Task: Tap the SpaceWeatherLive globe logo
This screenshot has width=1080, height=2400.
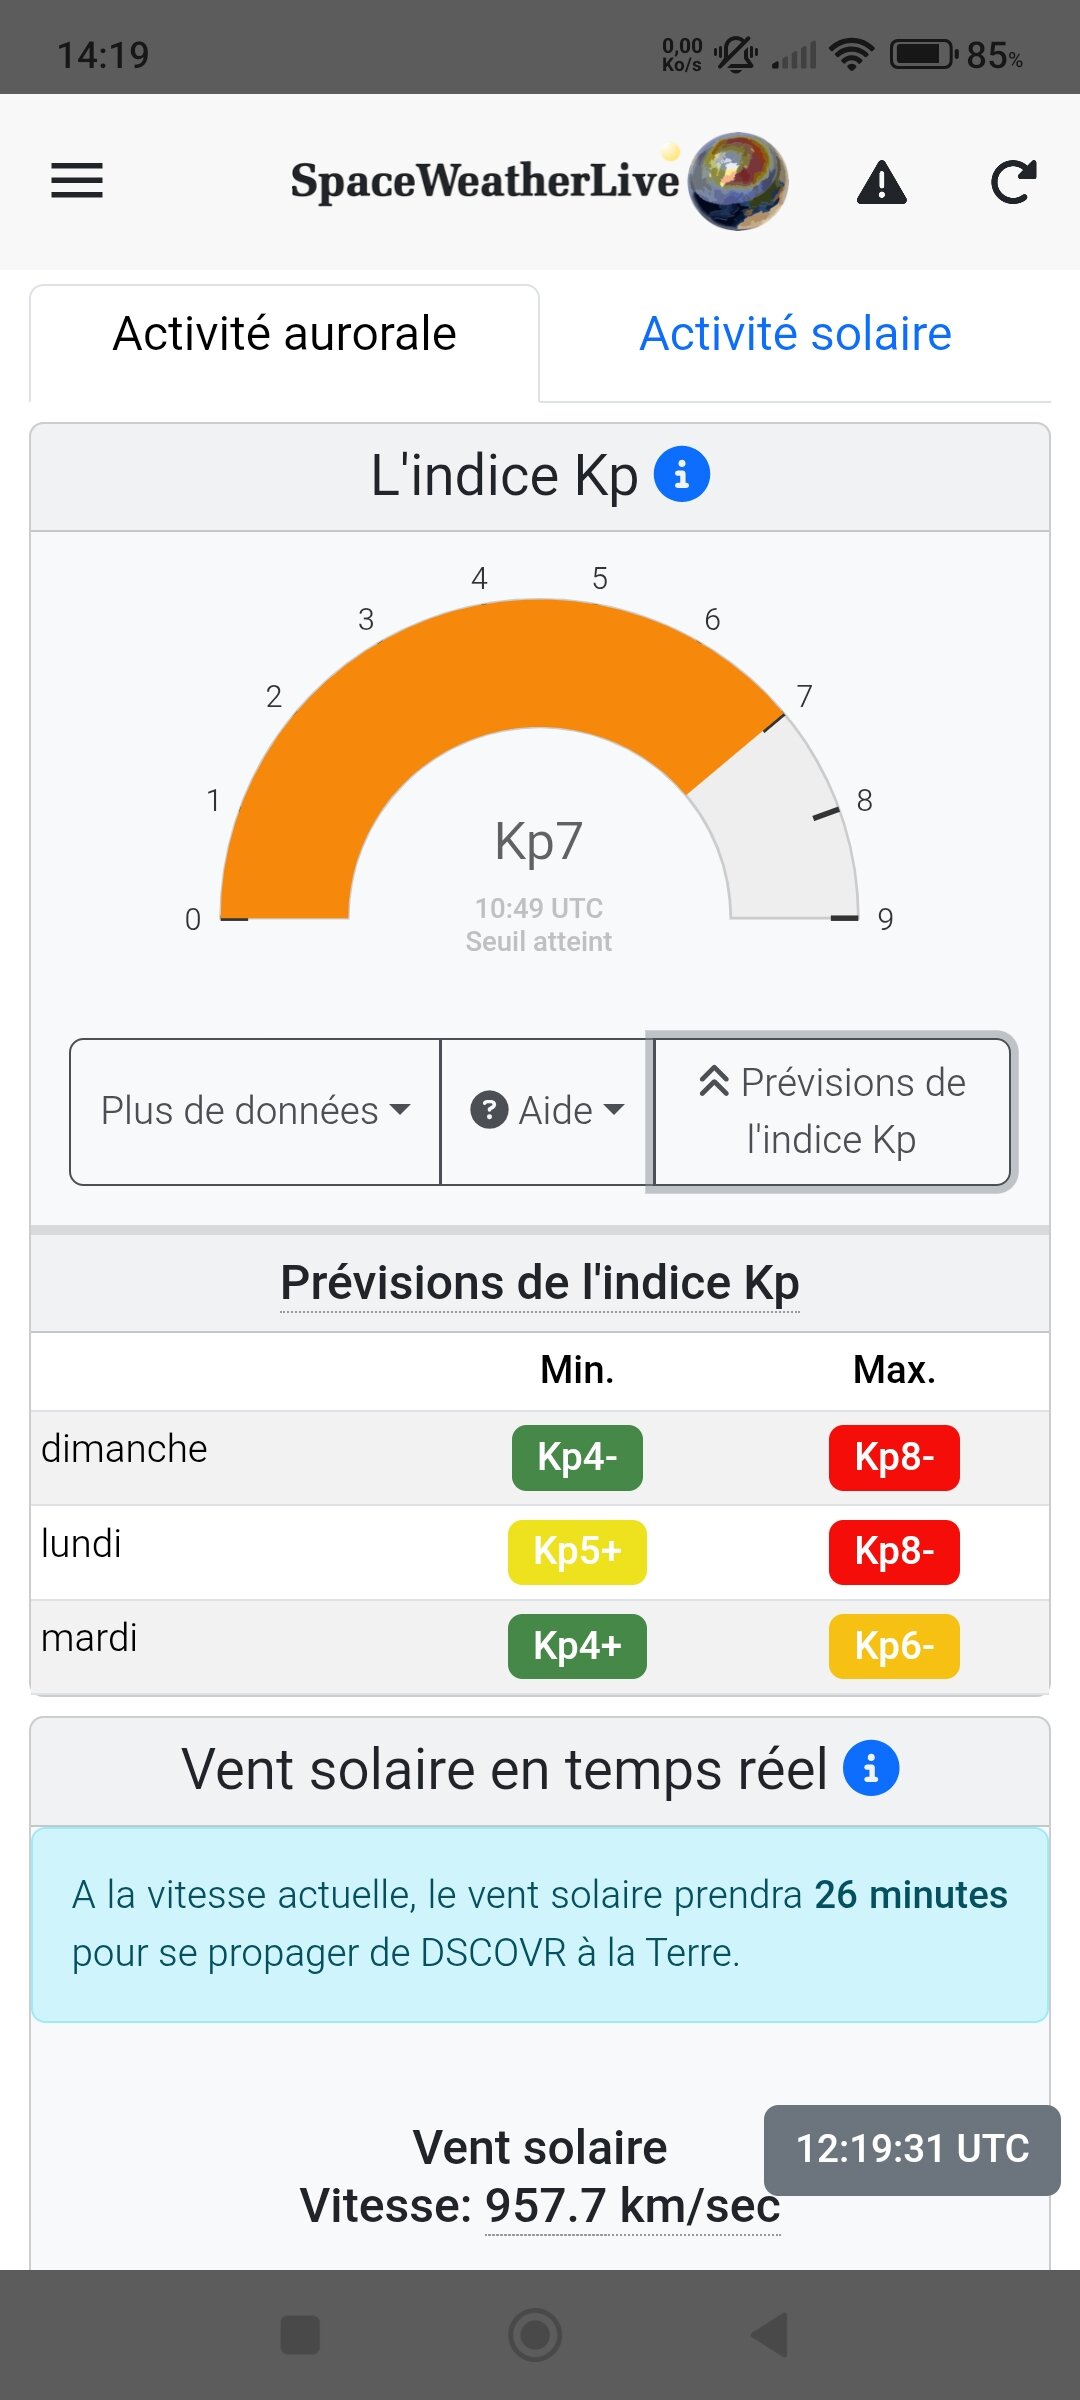Action: [x=738, y=181]
